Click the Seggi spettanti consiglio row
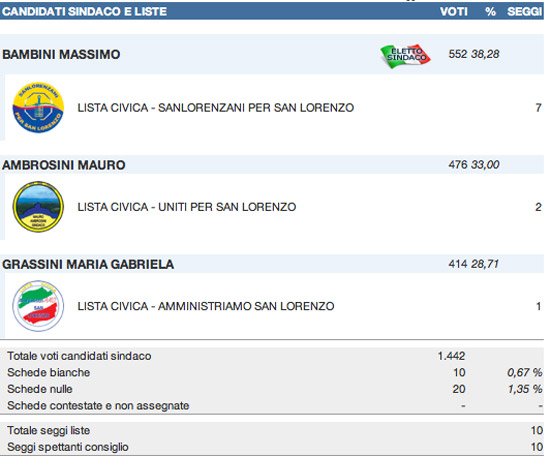The height and width of the screenshot is (456, 550). click(272, 447)
